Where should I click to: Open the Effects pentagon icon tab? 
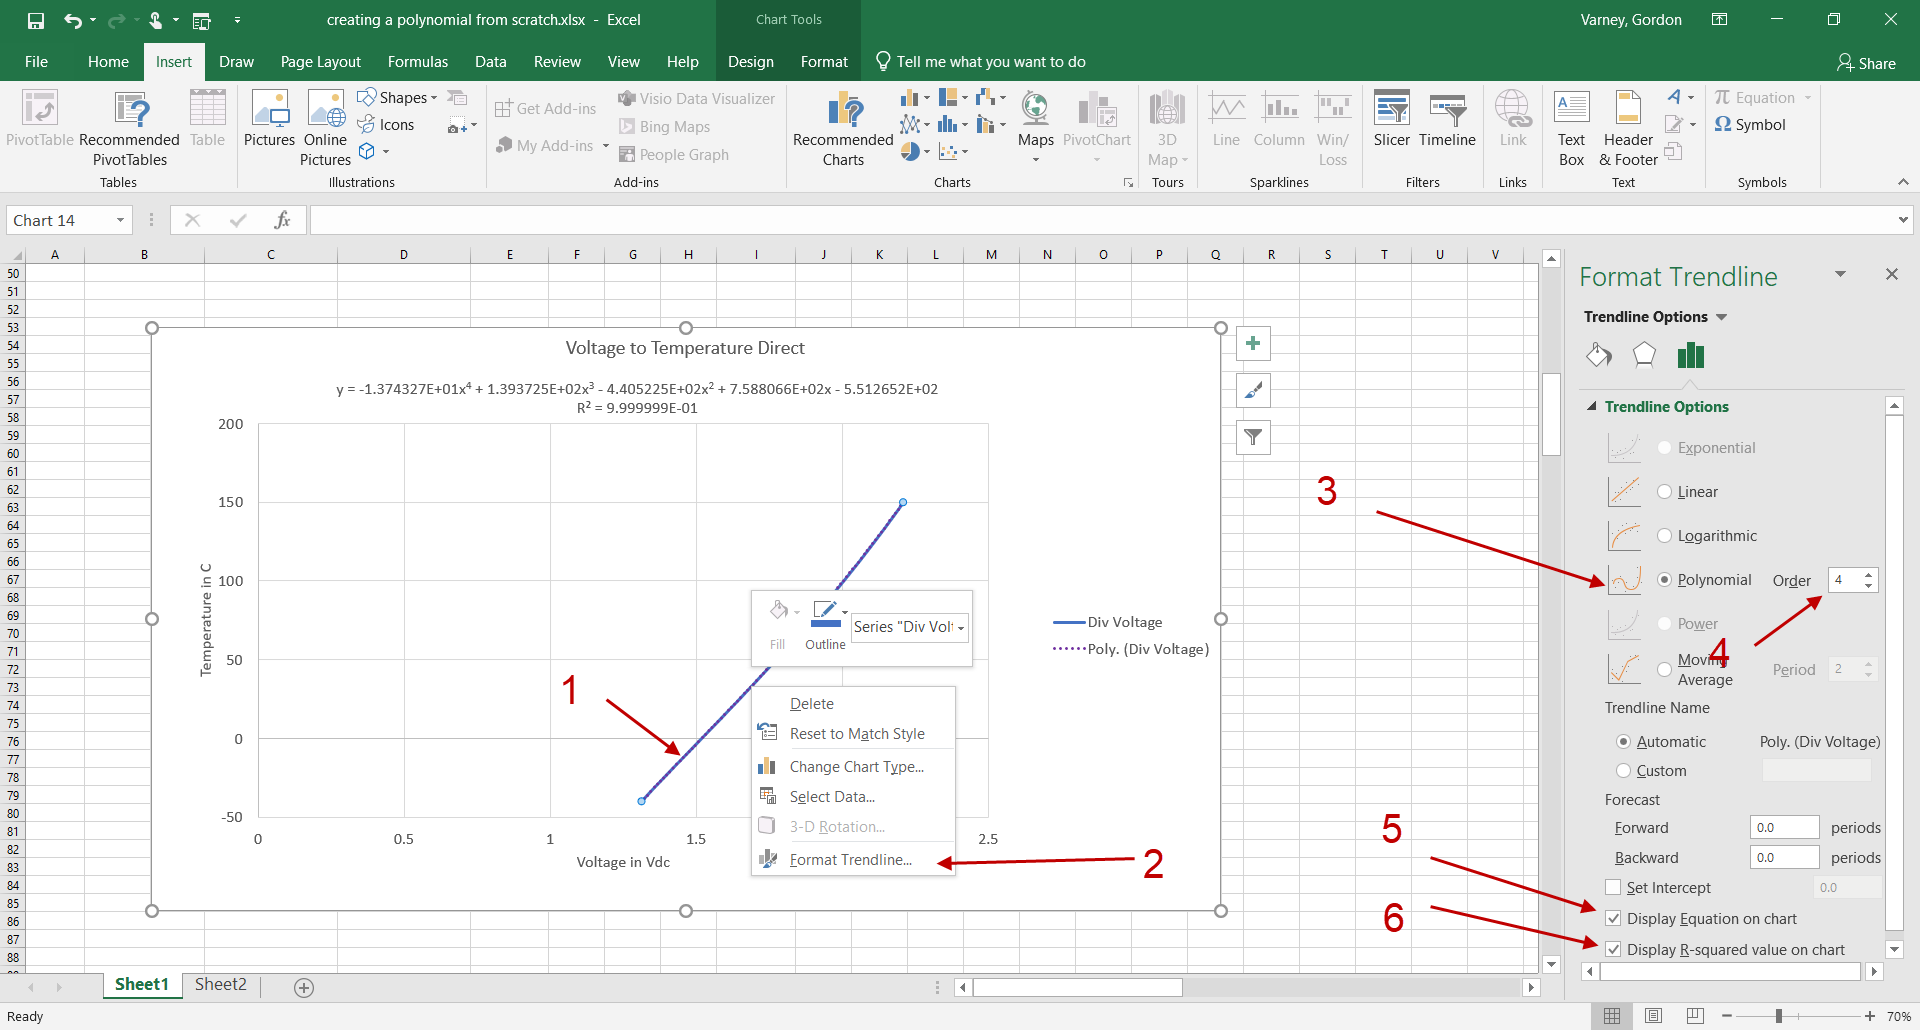[1644, 355]
